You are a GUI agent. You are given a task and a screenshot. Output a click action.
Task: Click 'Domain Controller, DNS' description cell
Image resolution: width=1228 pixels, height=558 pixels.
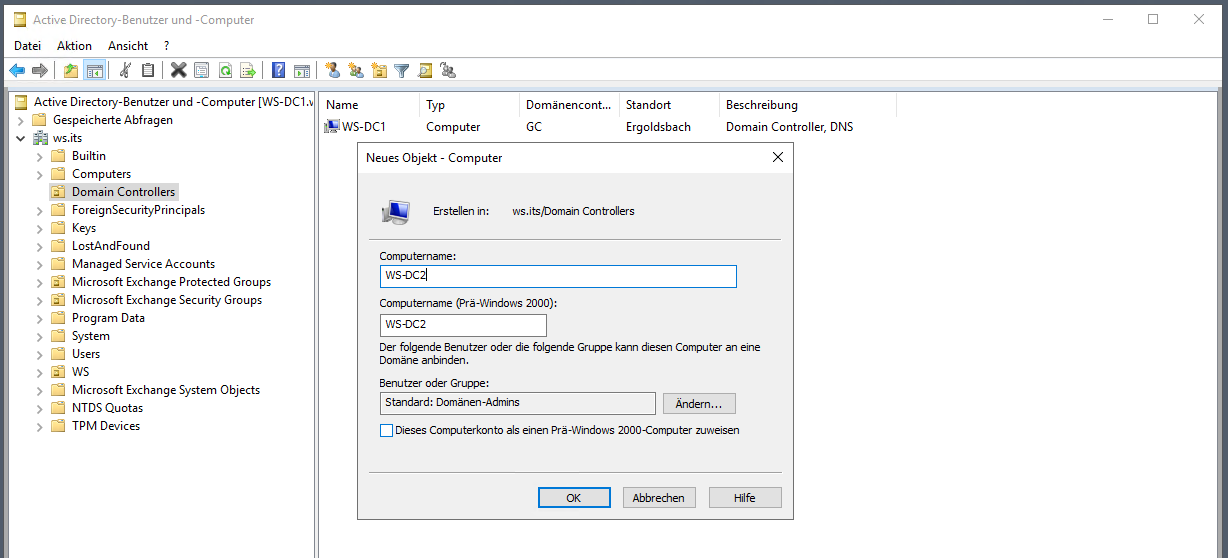[789, 127]
